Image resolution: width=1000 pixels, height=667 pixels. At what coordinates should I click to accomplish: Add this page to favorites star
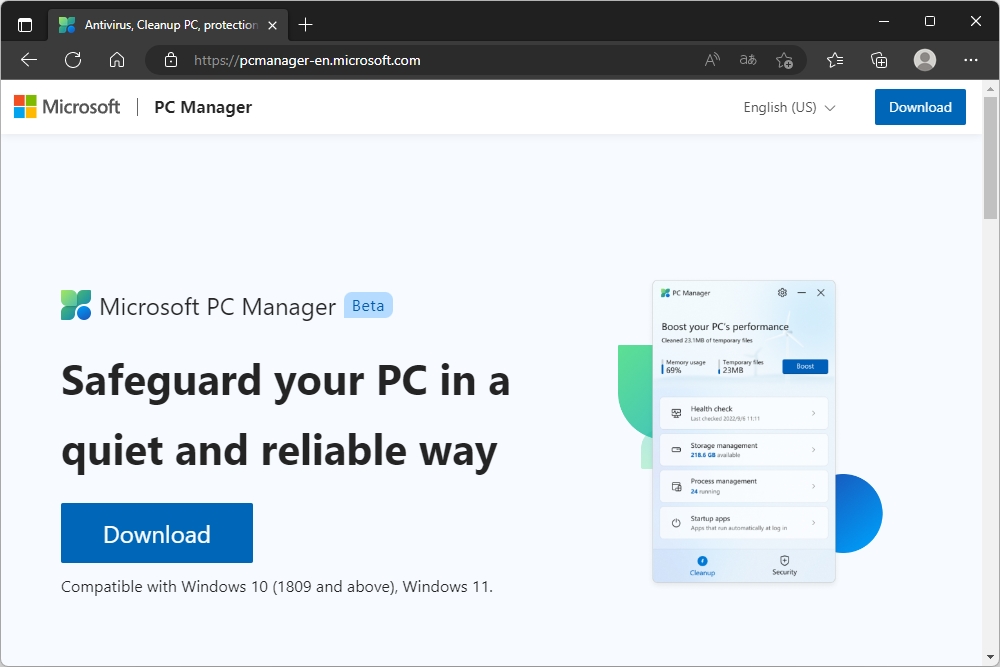coord(784,60)
